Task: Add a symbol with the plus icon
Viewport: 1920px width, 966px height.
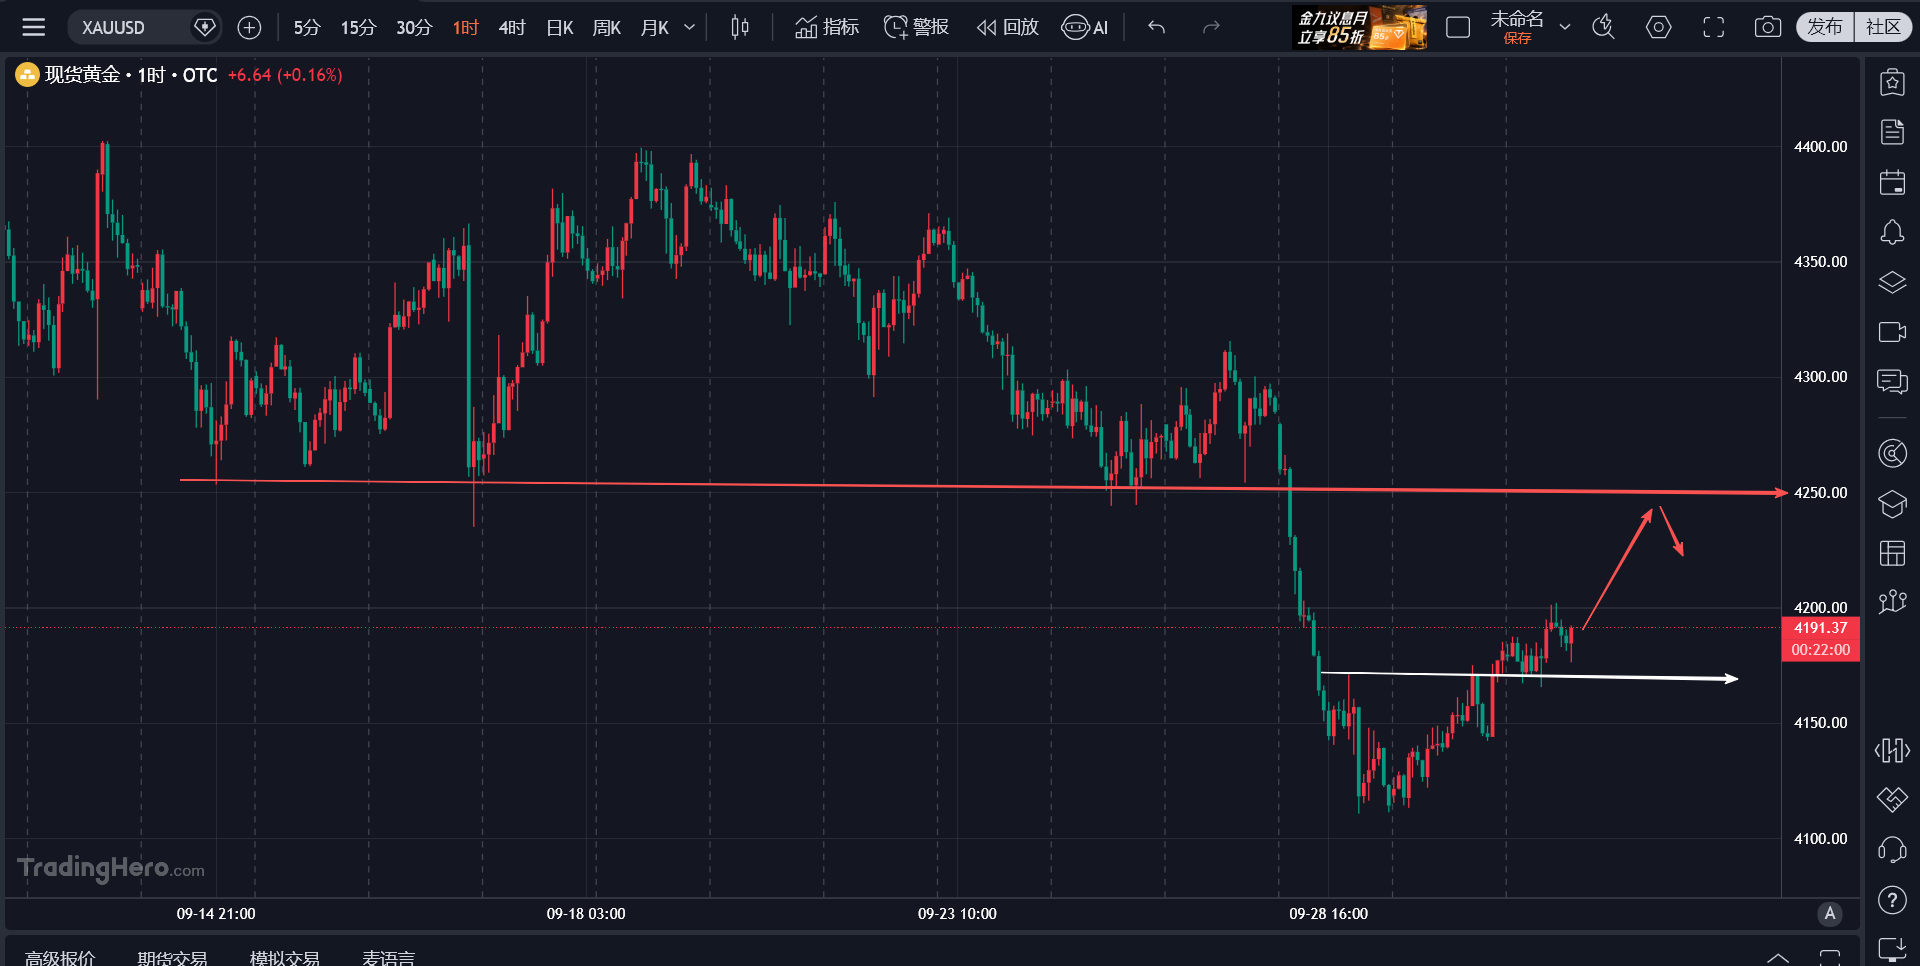Action: [x=249, y=27]
